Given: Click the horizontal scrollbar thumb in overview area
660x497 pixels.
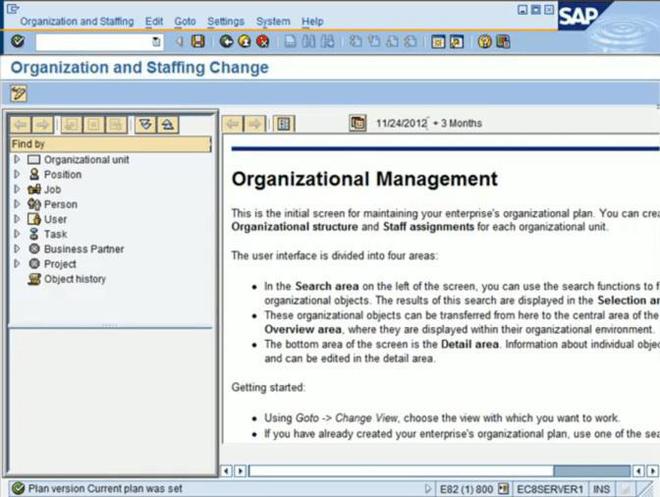Looking at the screenshot, I should tap(591, 470).
